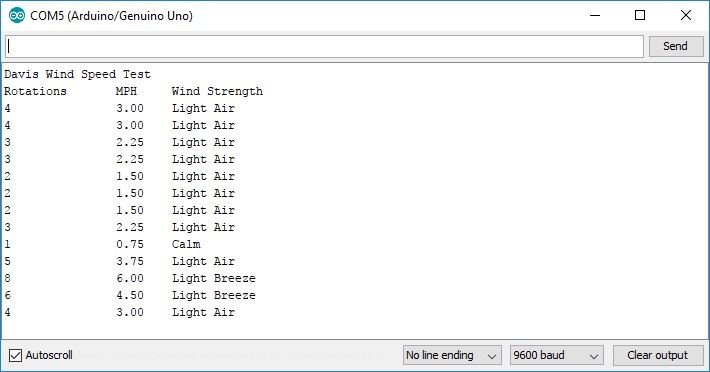Close the COM5 serial monitor window
This screenshot has height=372, width=710.
pos(686,15)
